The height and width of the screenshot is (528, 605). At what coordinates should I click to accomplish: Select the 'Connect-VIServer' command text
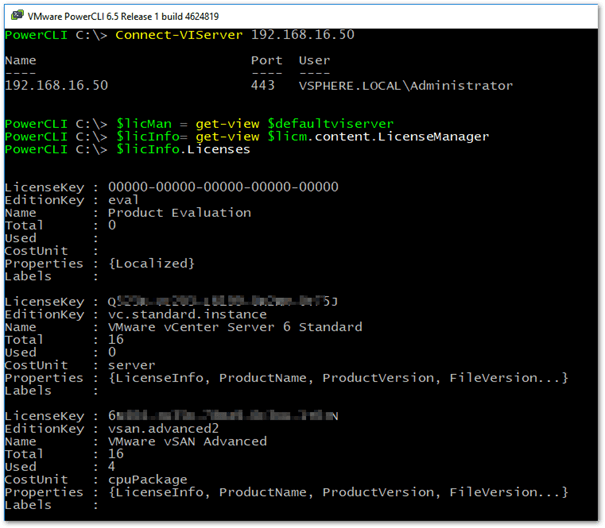tap(179, 35)
